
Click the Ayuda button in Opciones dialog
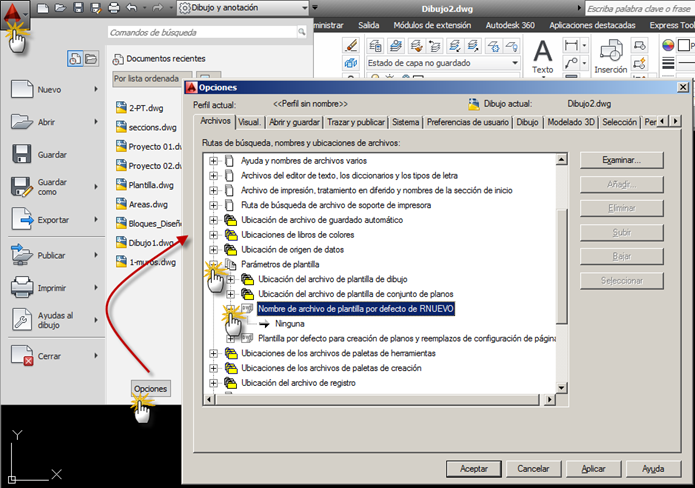pos(653,468)
